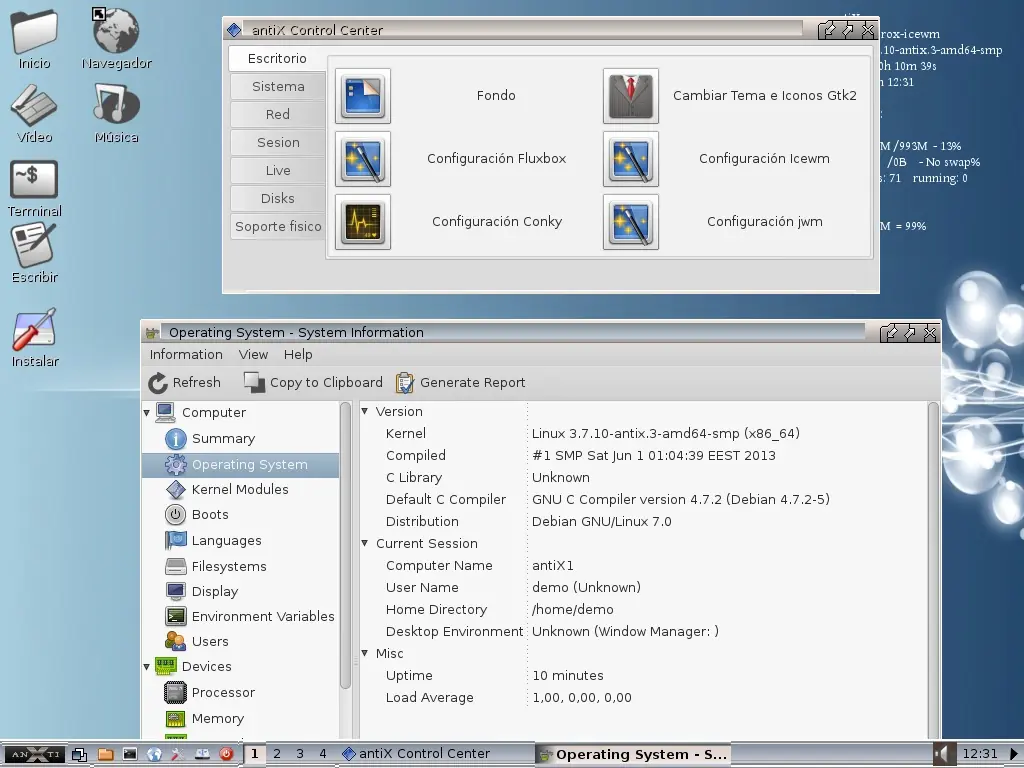
Task: Select Memory under Devices
Action: click(217, 719)
